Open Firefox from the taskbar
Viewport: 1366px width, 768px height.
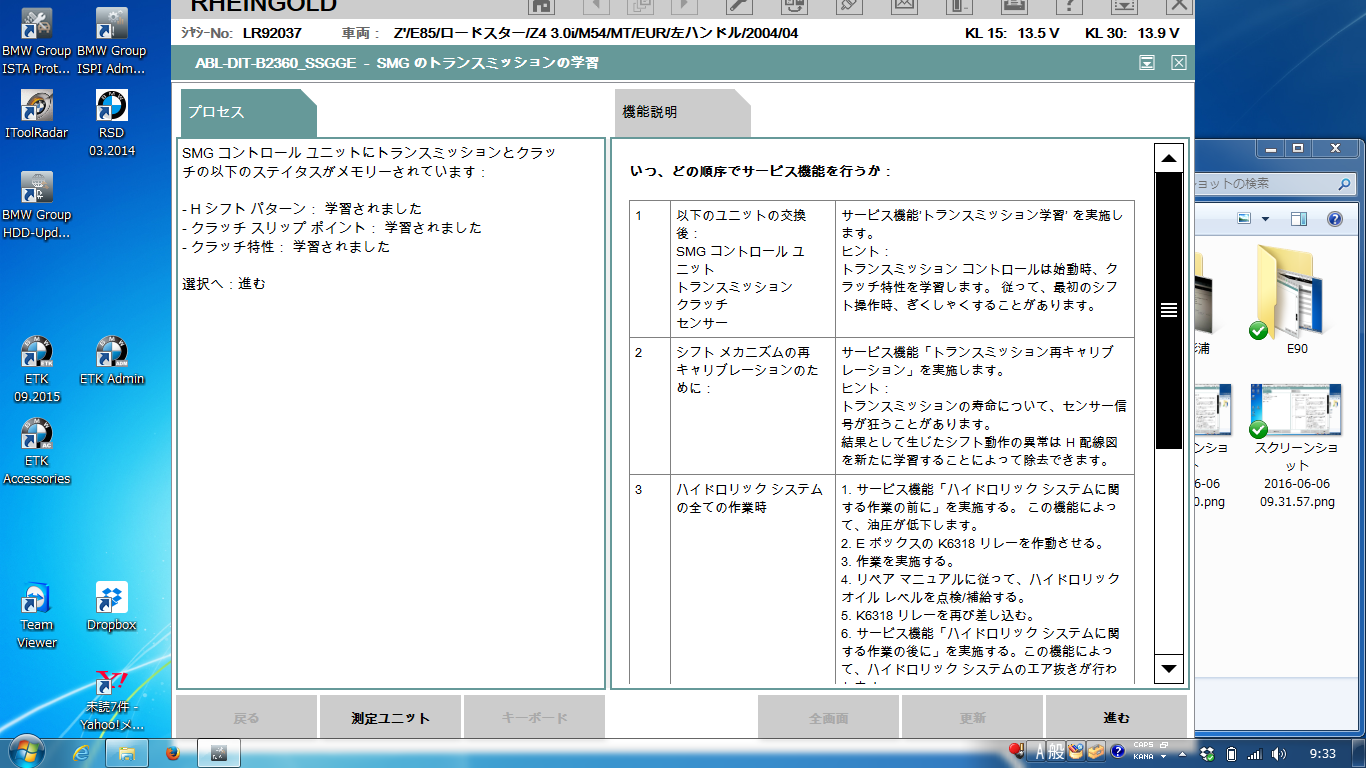pos(172,751)
